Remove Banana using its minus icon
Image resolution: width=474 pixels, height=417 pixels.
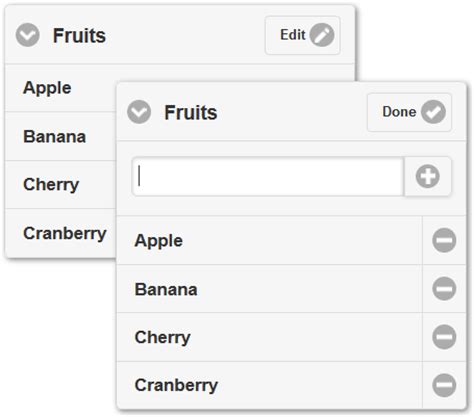click(444, 288)
